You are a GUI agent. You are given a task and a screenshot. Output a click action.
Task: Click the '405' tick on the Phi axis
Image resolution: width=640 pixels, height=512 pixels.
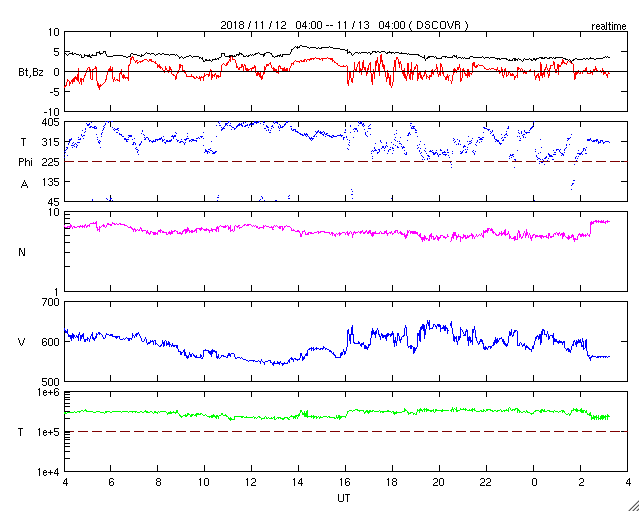(52, 122)
